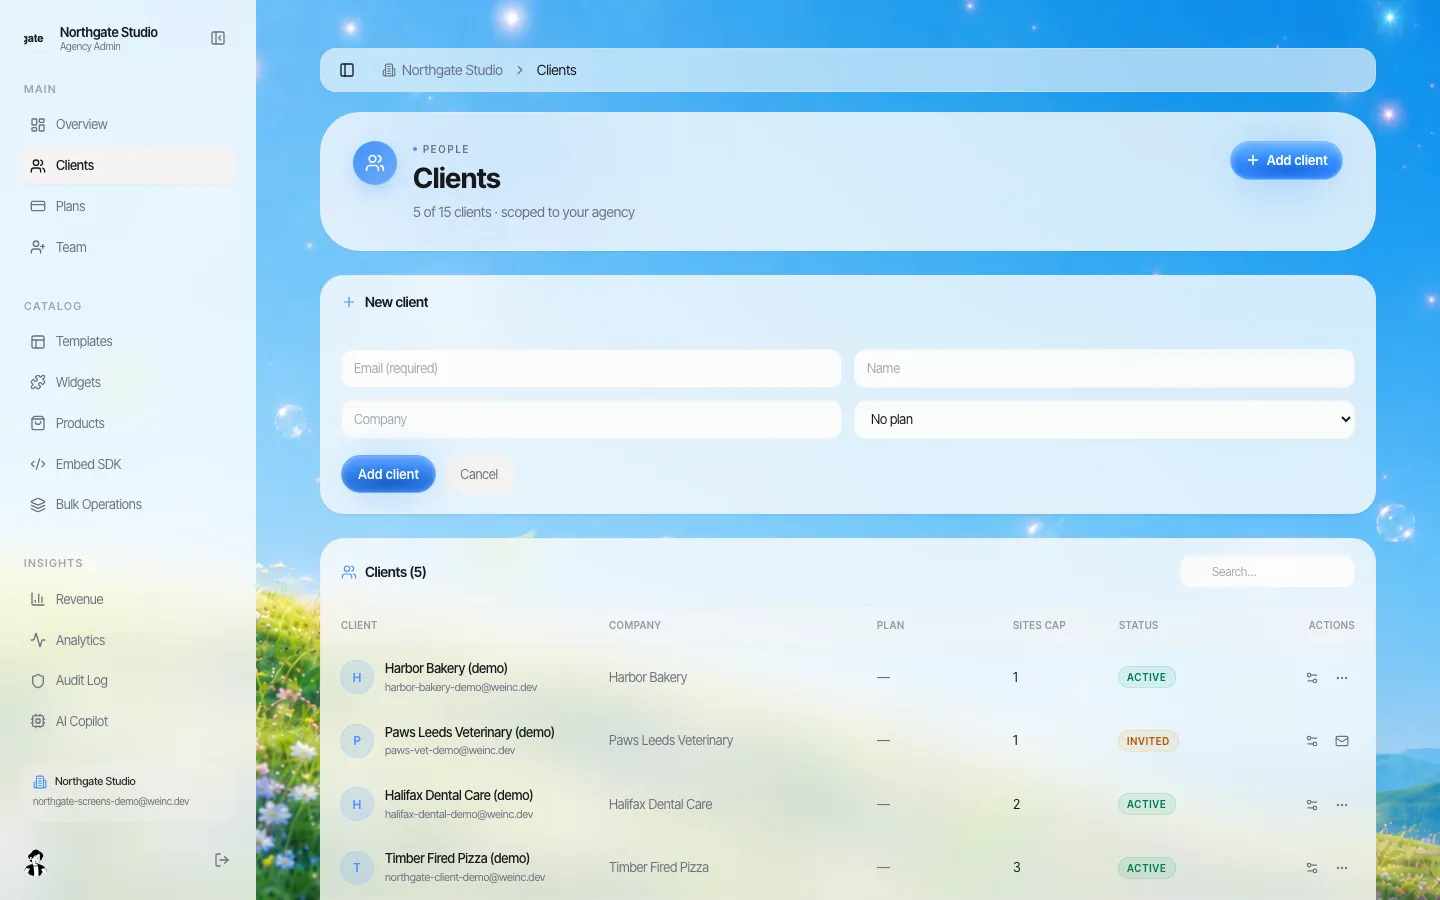This screenshot has width=1440, height=900.
Task: Open Bulk Operations
Action: (128, 505)
